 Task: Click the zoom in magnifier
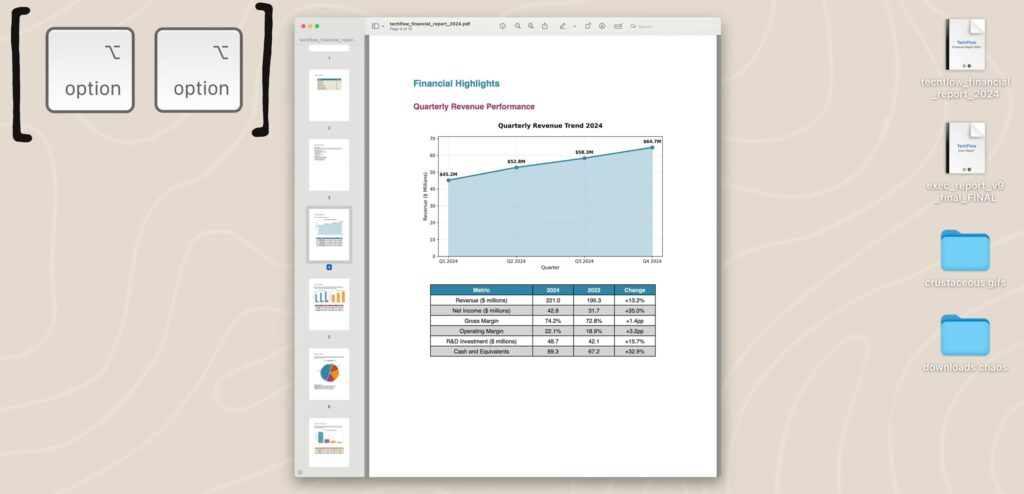531,25
